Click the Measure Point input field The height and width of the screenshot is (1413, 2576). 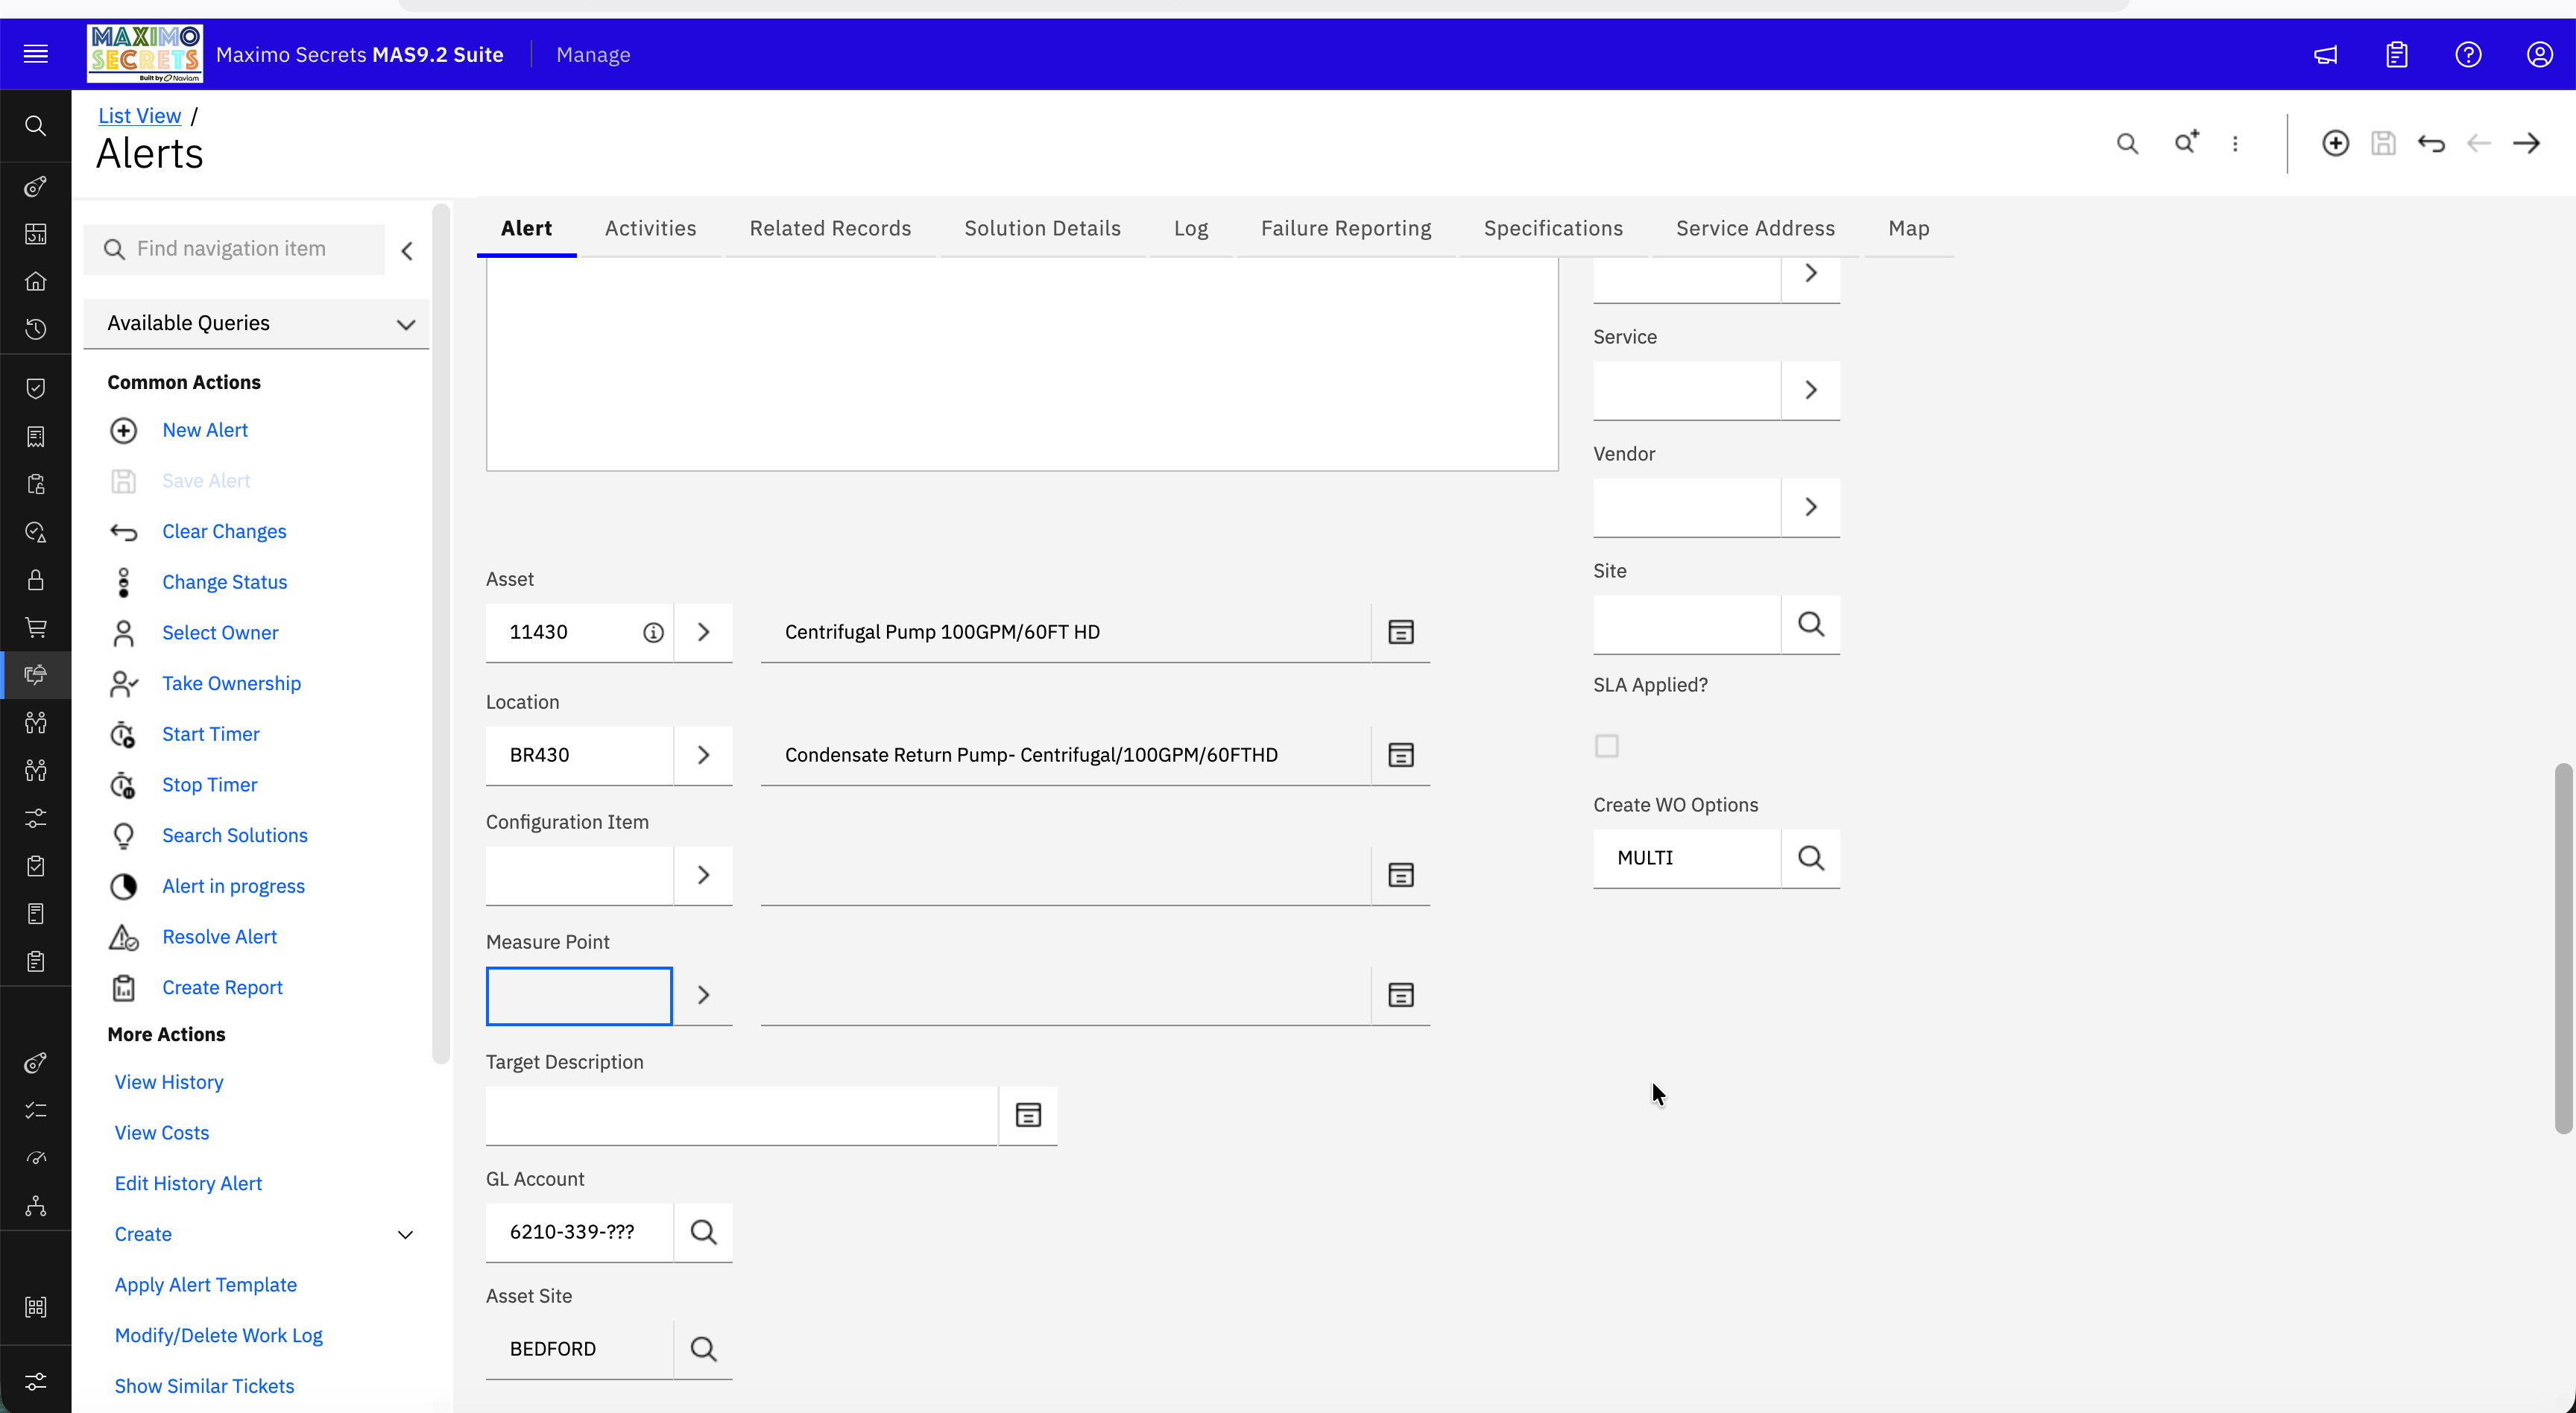coord(579,996)
